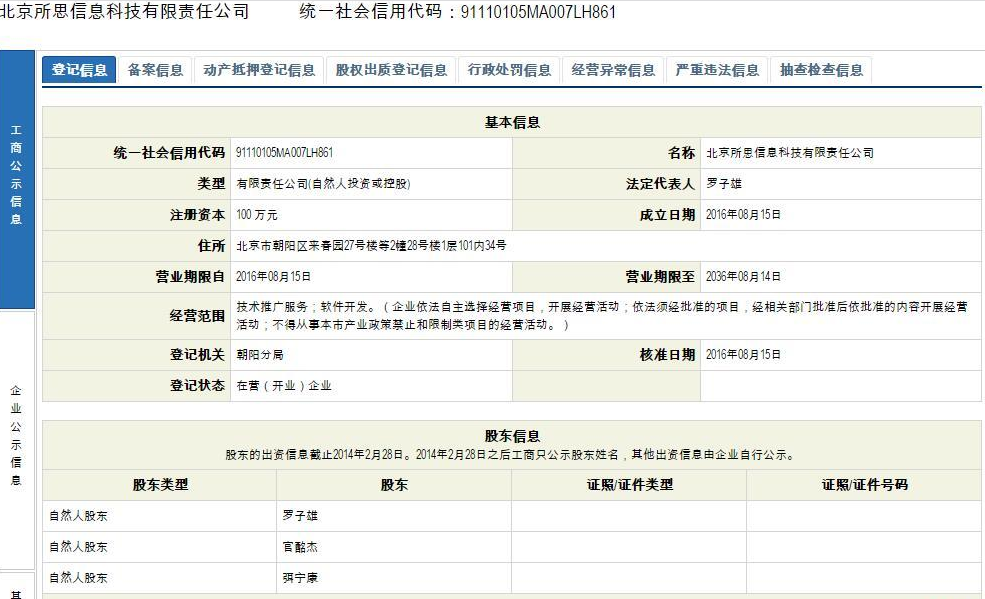Screen dimensions: 985x599
Task: Click the 证照/证件类型 column header
Action: tap(629, 485)
